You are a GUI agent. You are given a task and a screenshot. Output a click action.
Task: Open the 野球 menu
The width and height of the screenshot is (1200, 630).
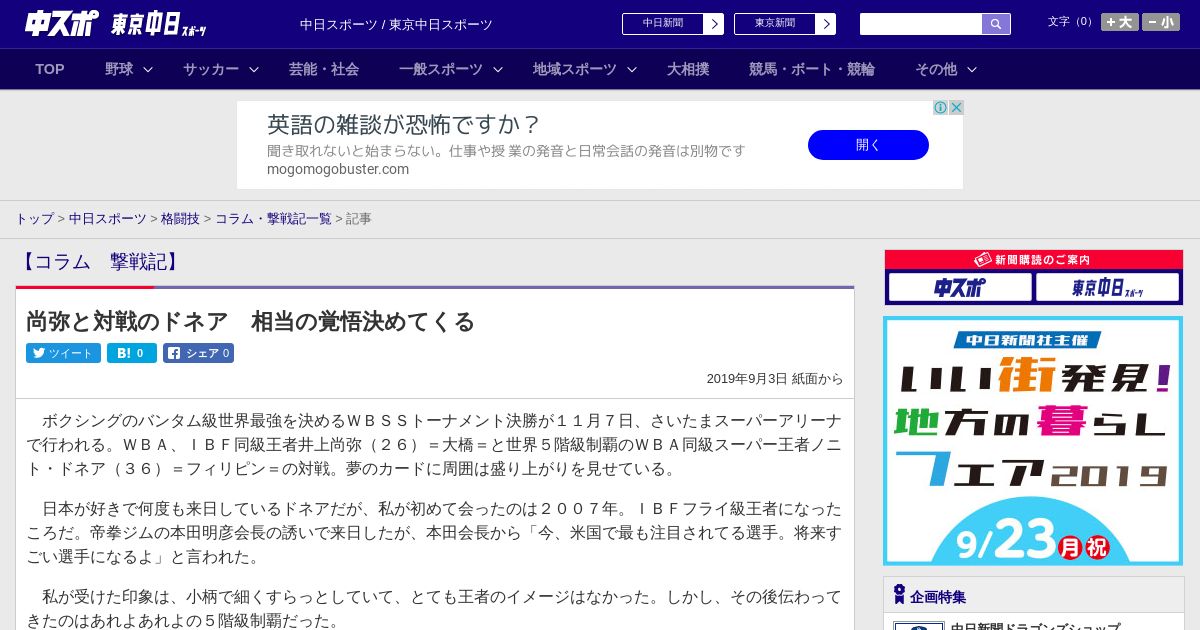pyautogui.click(x=119, y=69)
